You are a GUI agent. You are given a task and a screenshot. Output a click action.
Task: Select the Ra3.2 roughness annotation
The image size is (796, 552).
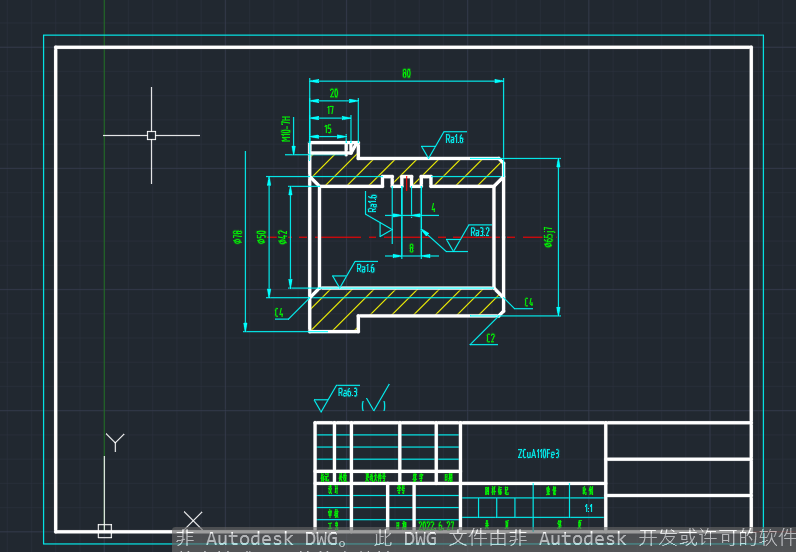click(x=480, y=232)
